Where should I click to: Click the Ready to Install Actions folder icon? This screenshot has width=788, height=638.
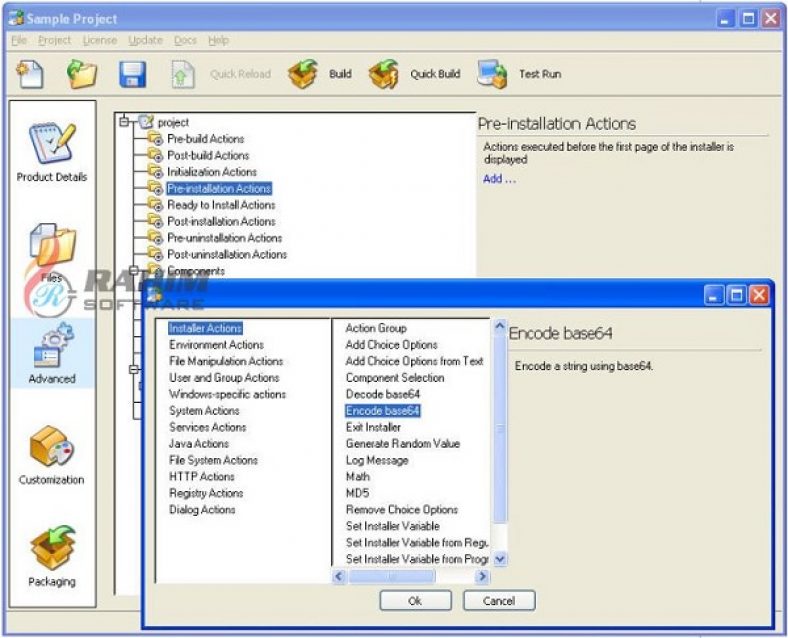point(155,204)
